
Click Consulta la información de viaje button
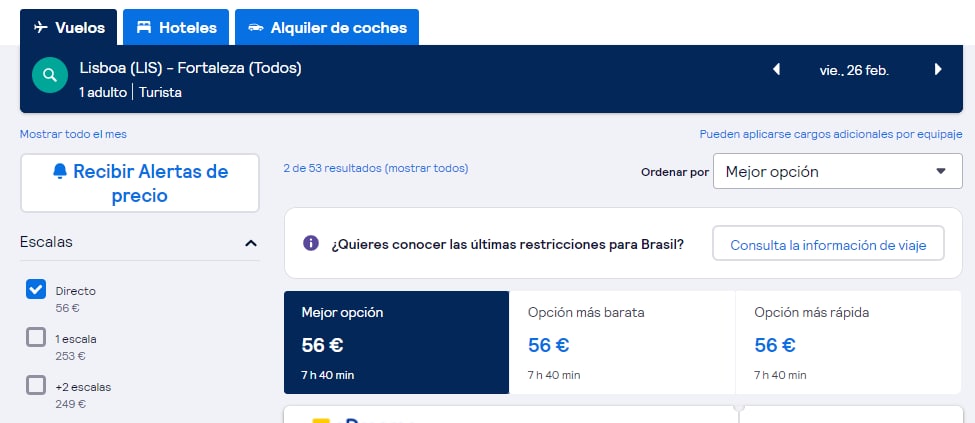[828, 243]
